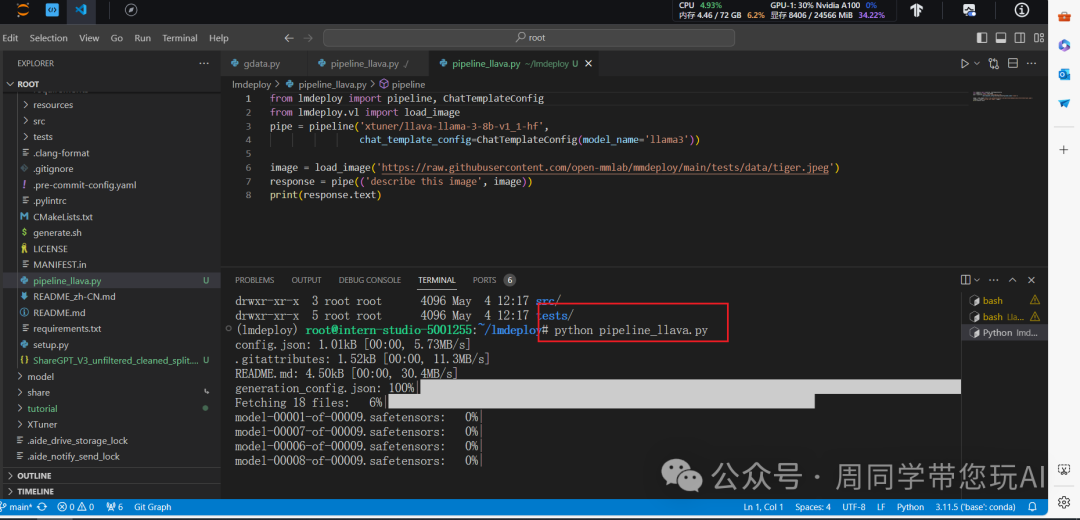Toggle the primary side bar layout icon
1080x520 pixels.
pyautogui.click(x=981, y=38)
